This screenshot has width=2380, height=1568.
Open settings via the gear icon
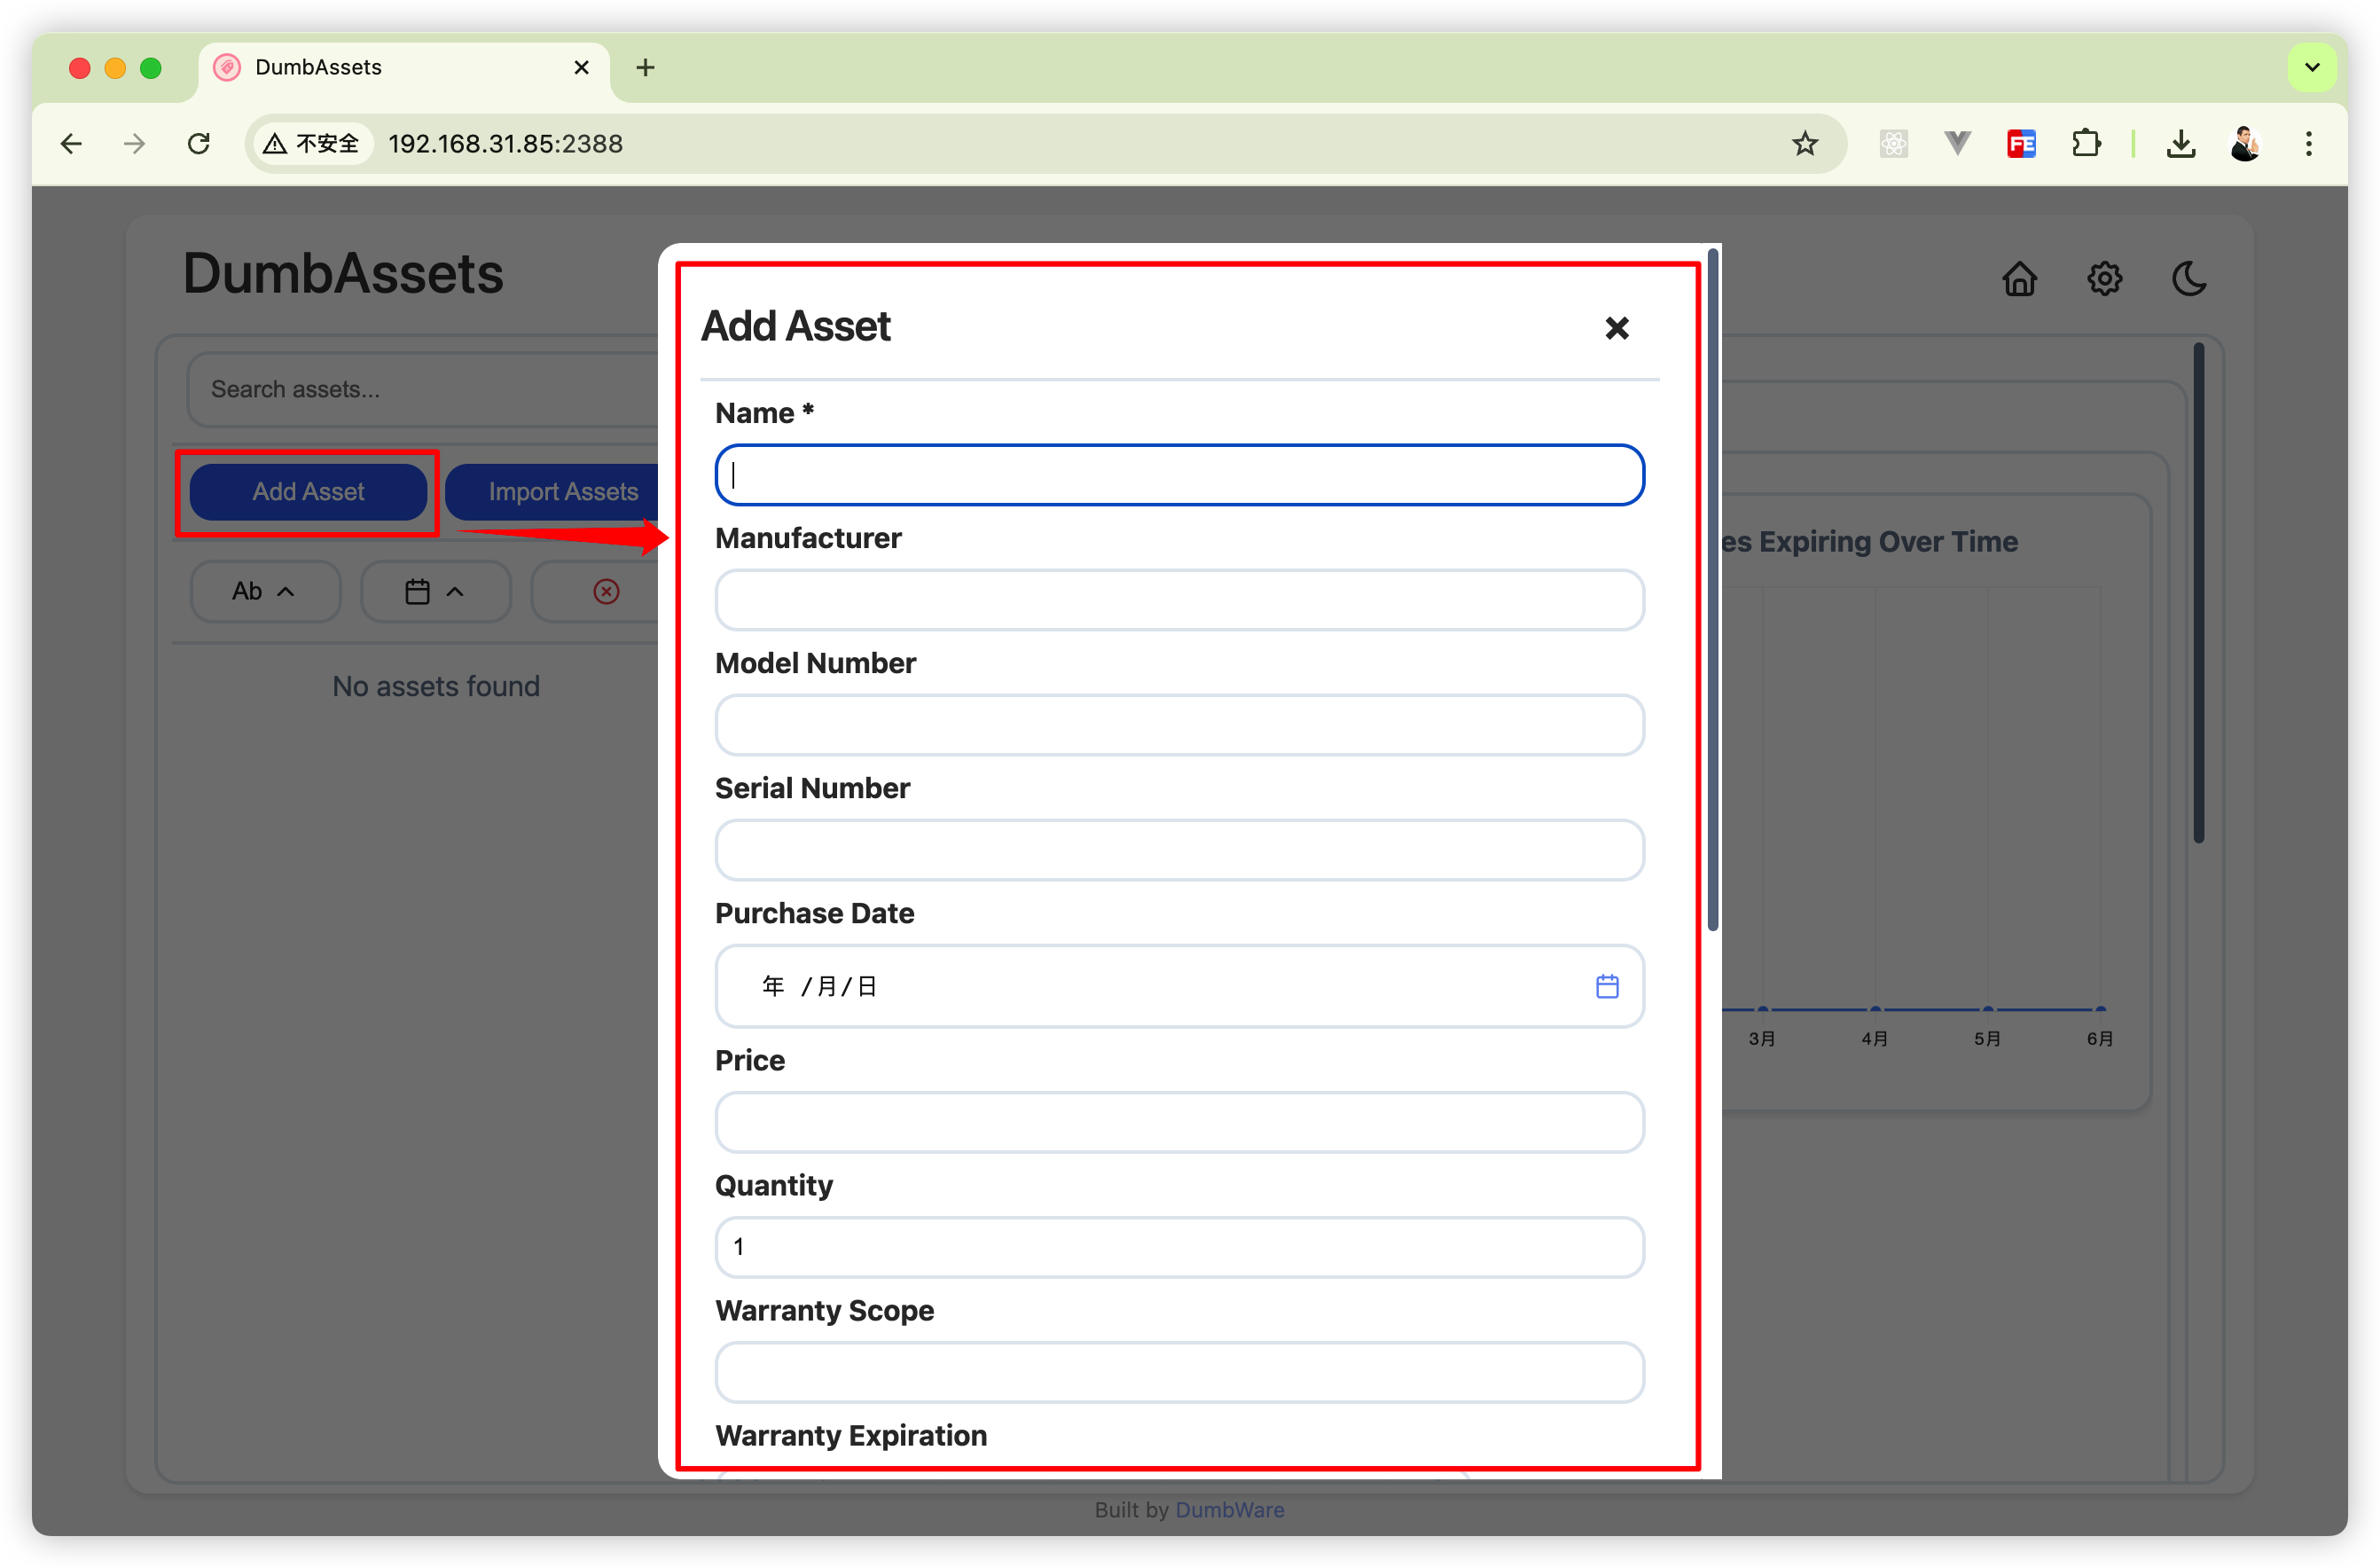pos(2104,279)
